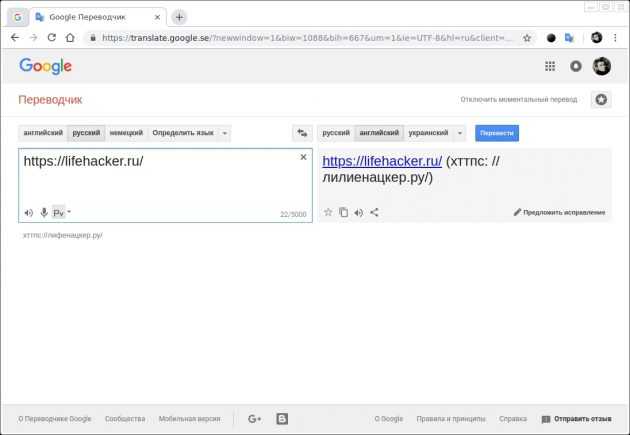The width and height of the screenshot is (630, 435).
Task: Open the Chrome profile avatar in toolbar
Action: tap(597, 38)
